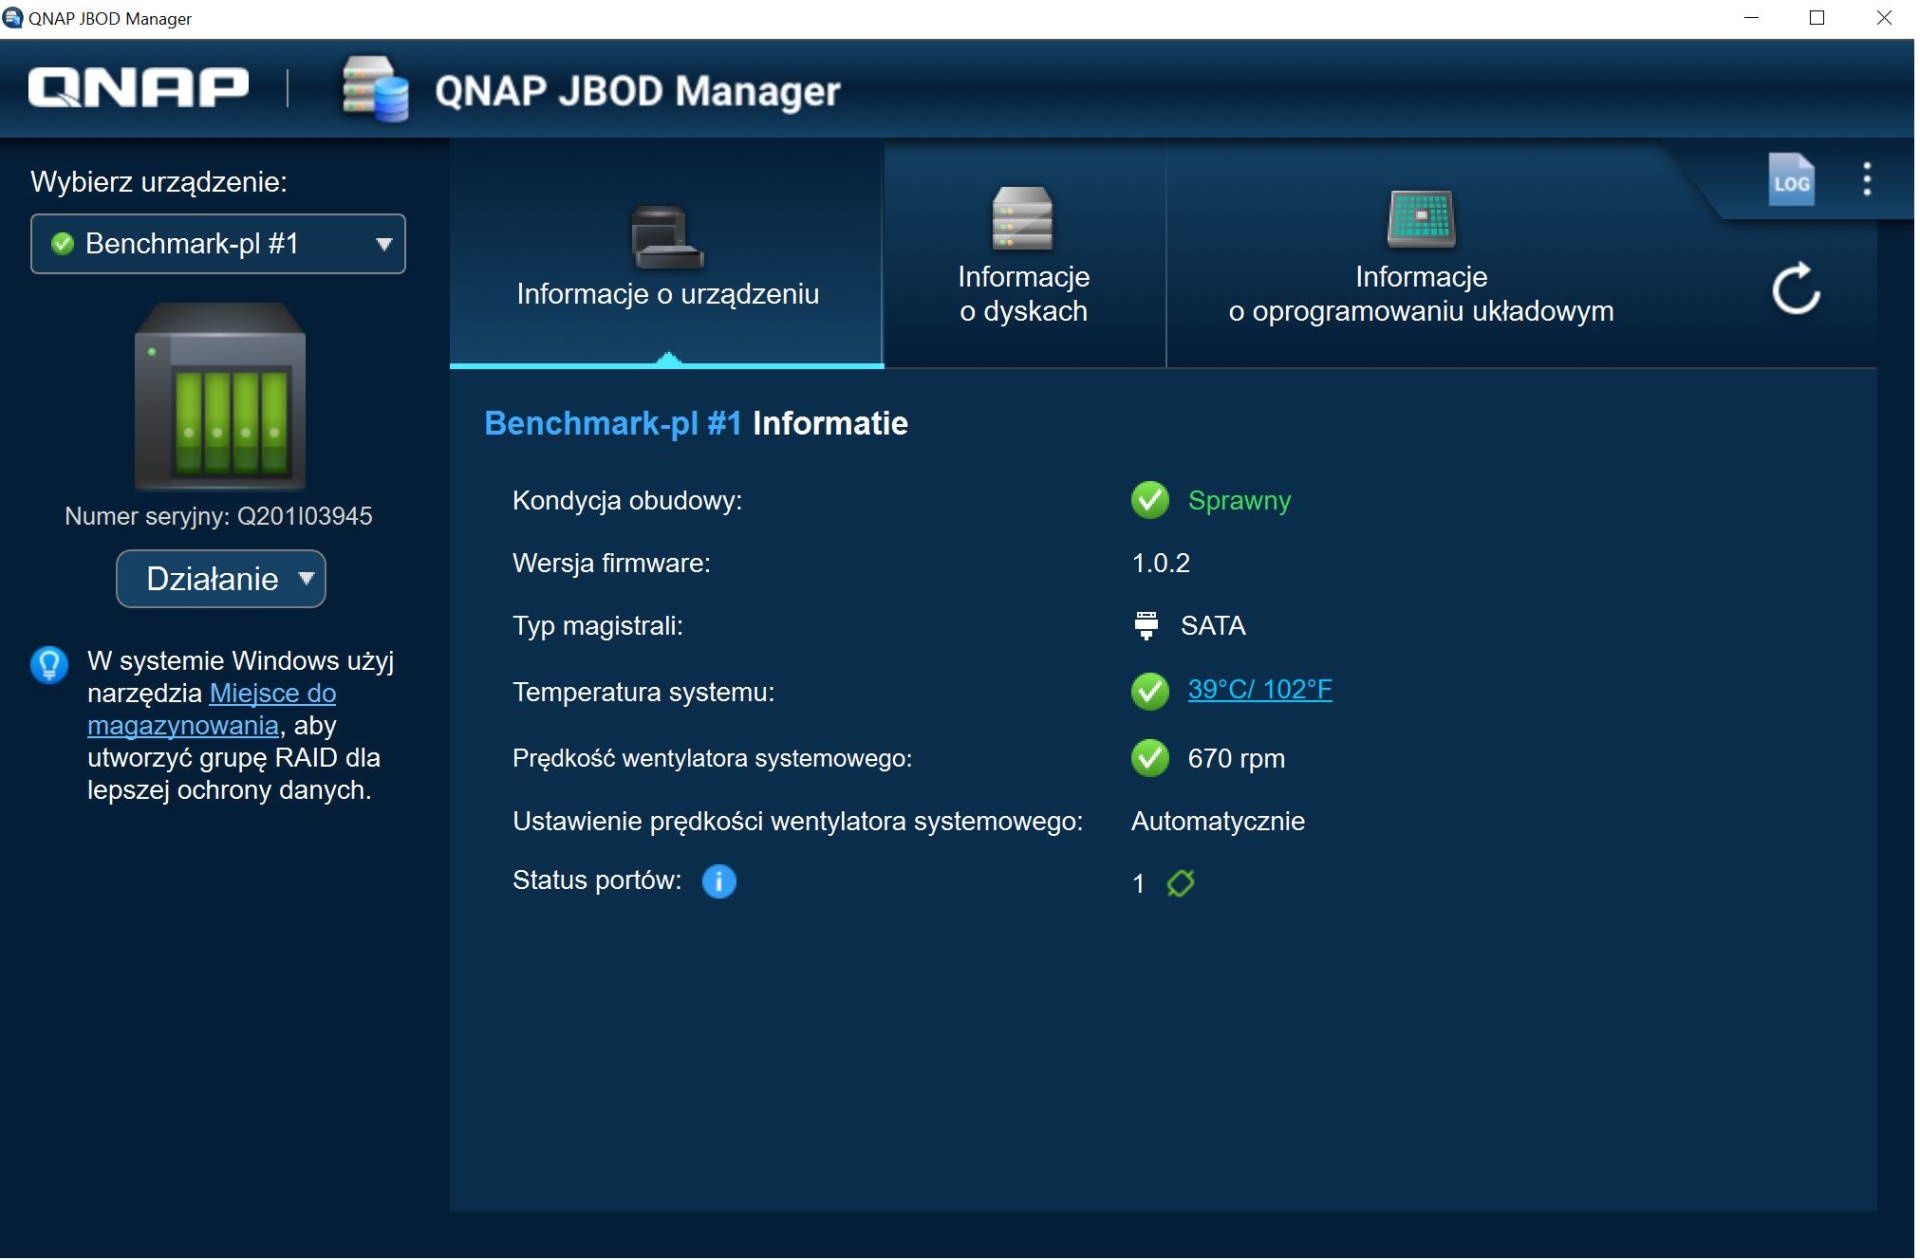
Task: Click the Temperatura systemu label
Action: 645,693
